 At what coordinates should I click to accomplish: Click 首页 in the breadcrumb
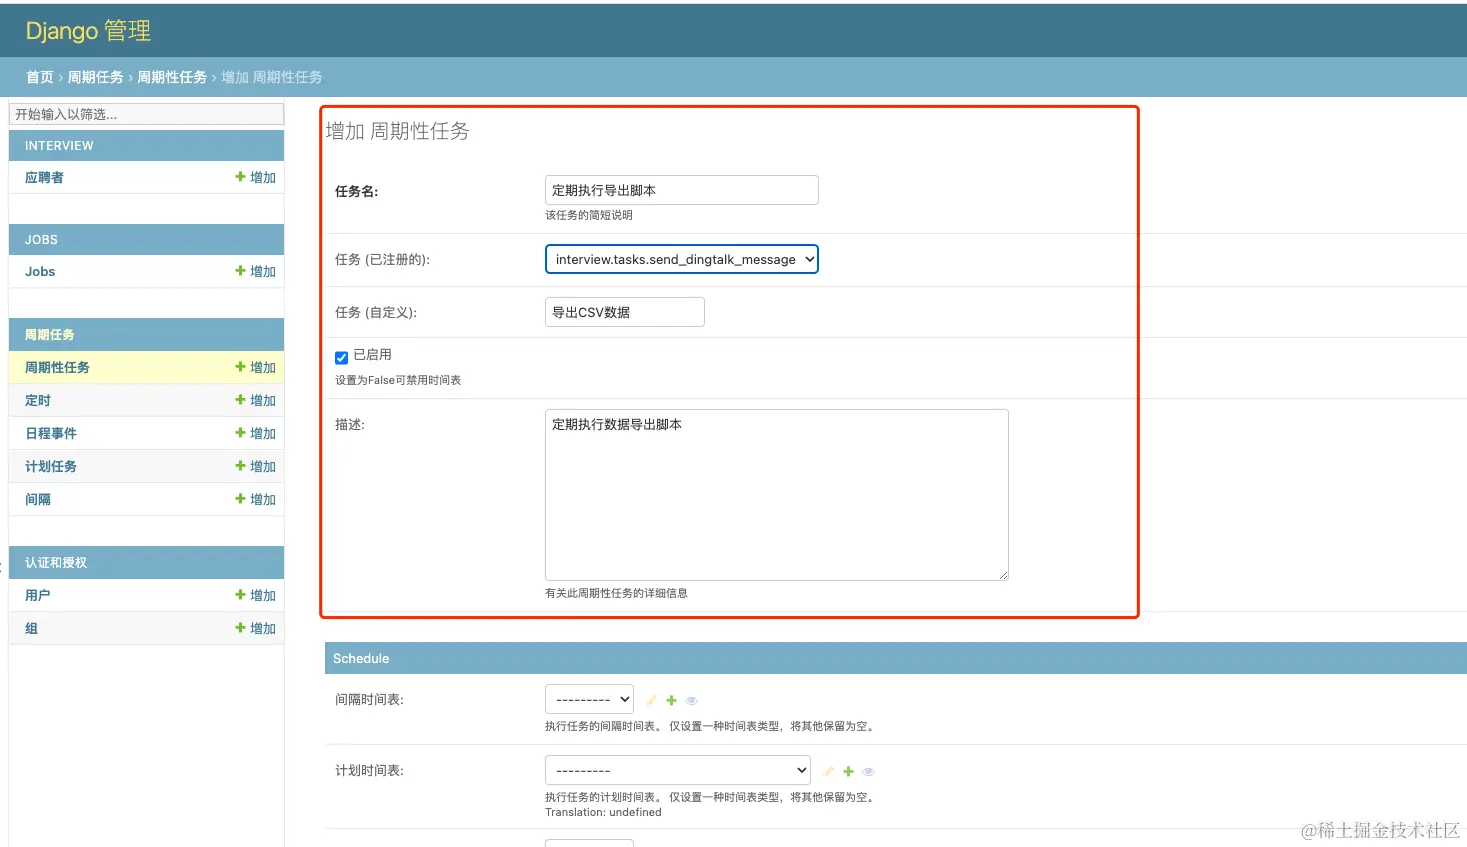(x=40, y=77)
